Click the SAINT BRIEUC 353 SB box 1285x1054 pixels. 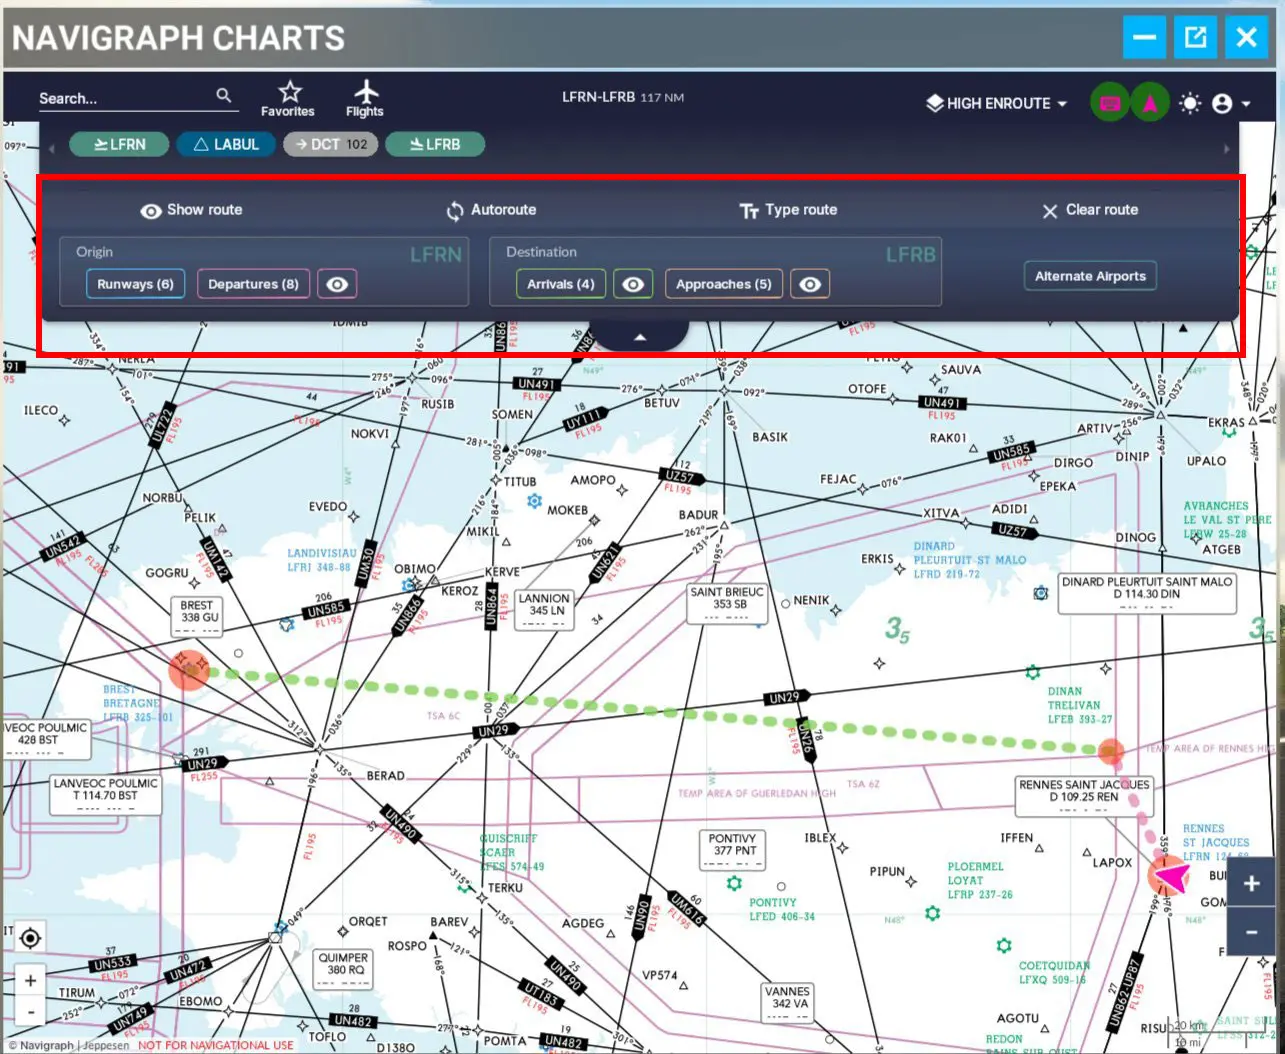point(727,603)
